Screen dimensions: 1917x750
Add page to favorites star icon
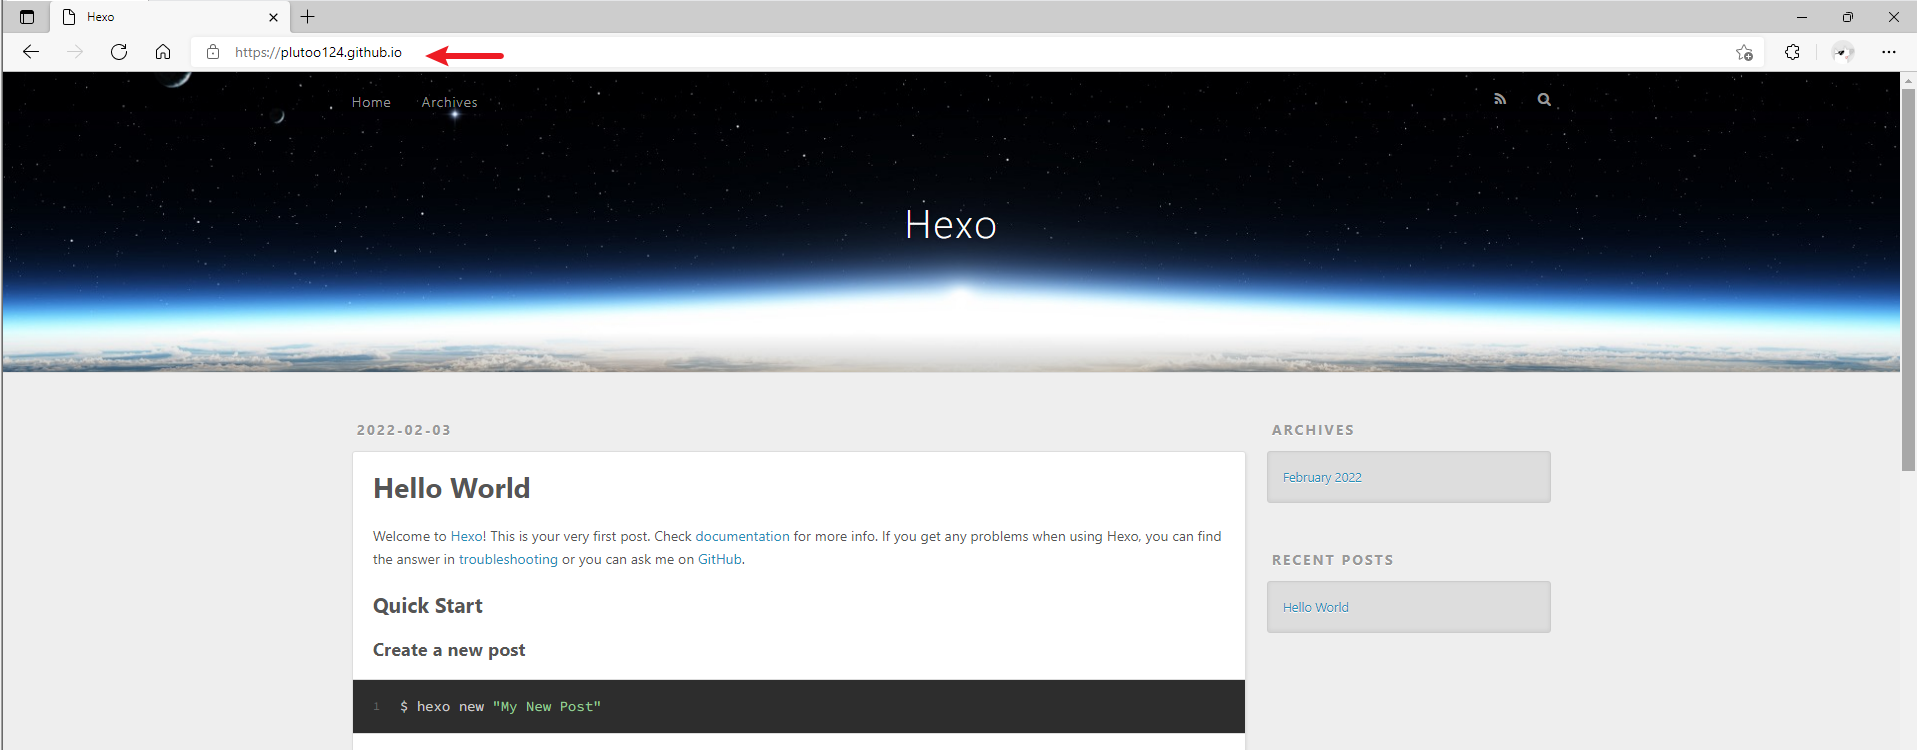pos(1744,53)
